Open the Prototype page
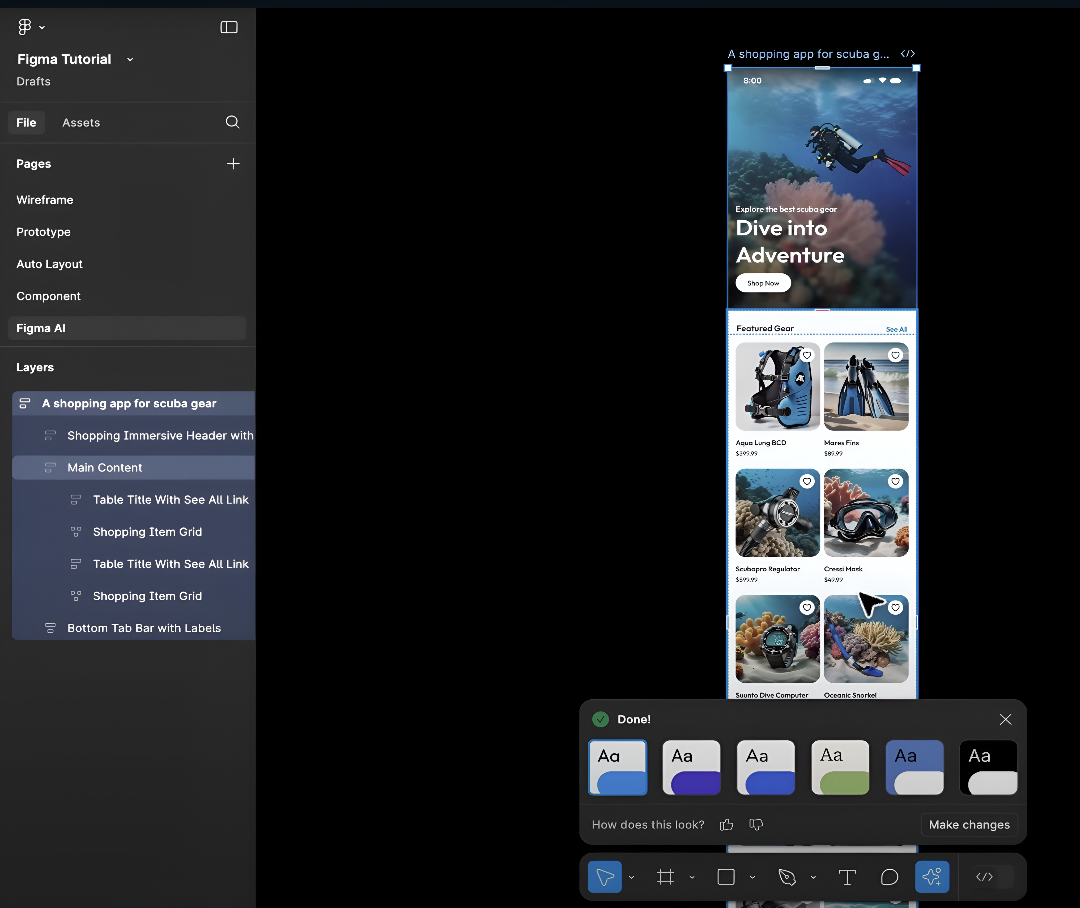Screen dimensions: 1080x908 pos(44,232)
